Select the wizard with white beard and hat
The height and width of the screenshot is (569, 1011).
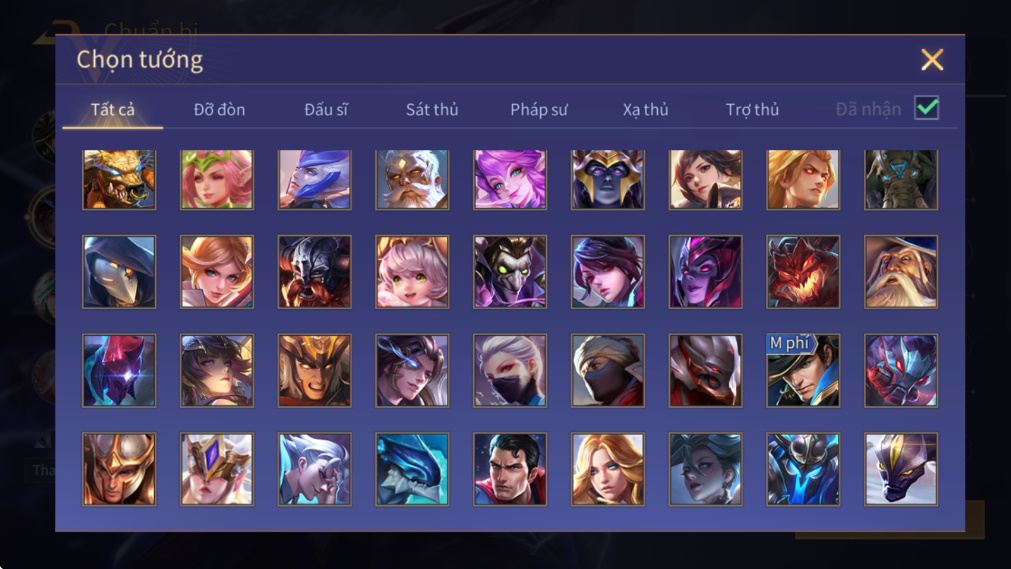point(901,272)
